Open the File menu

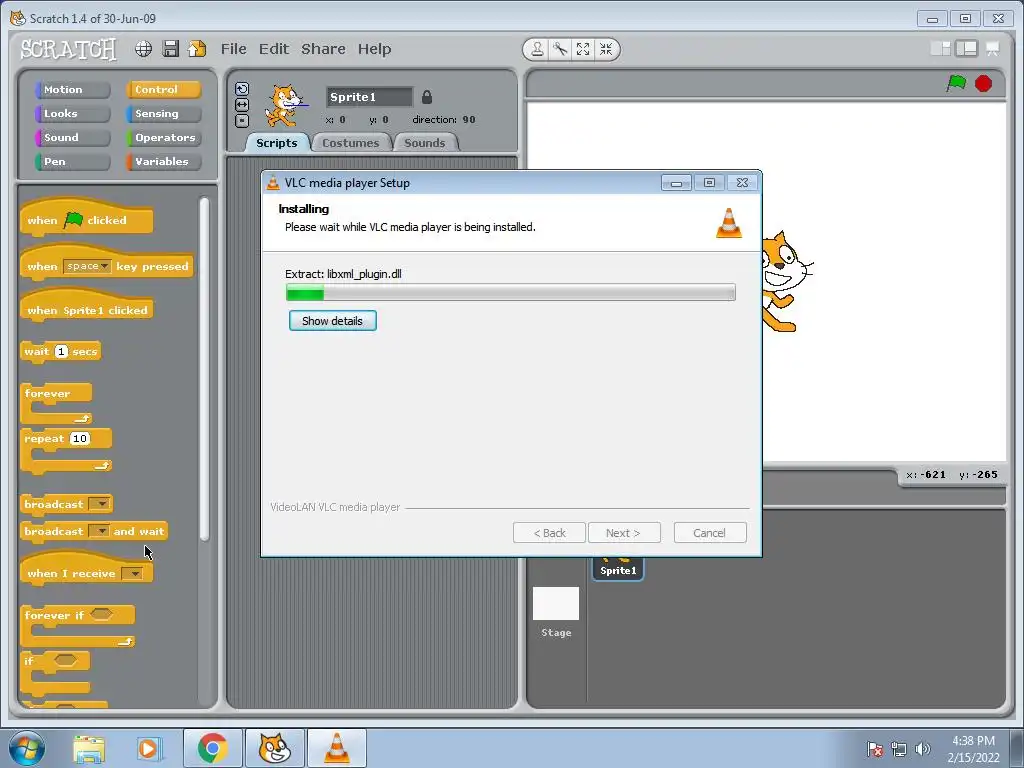click(x=233, y=49)
